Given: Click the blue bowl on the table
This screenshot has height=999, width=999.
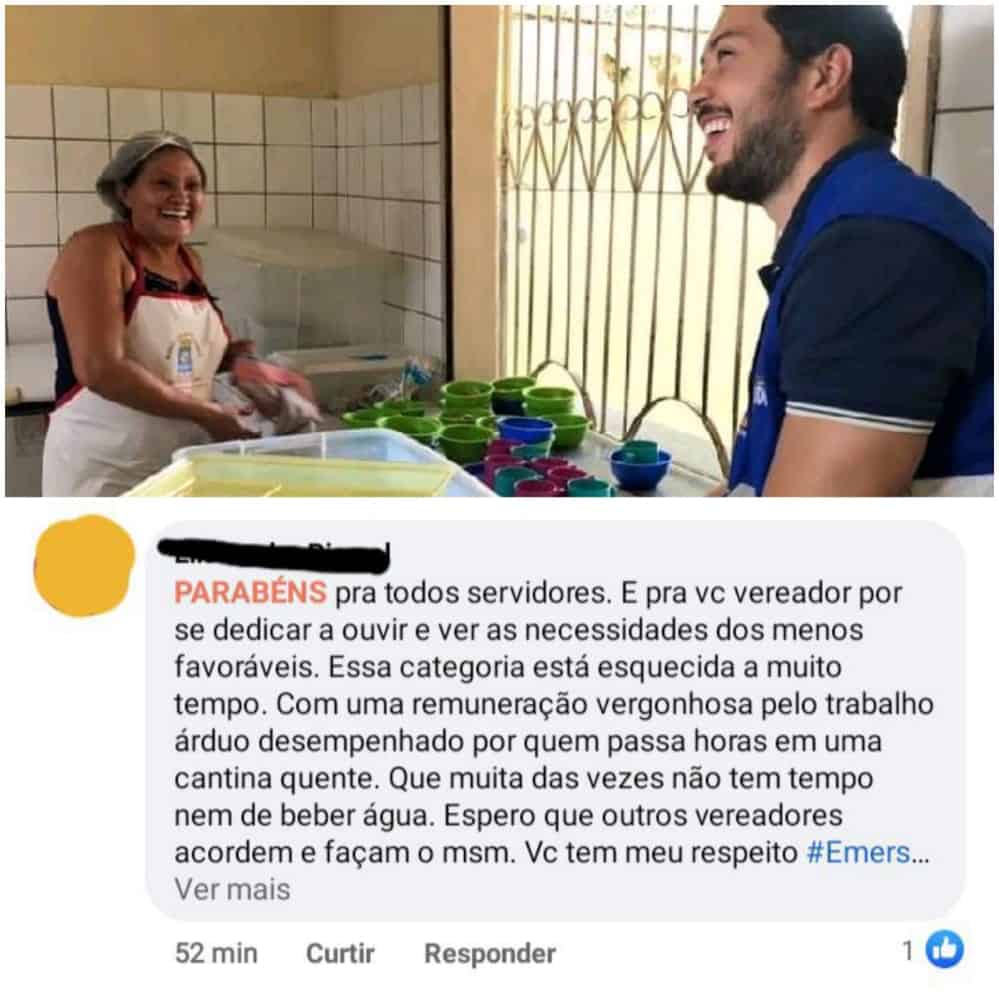Looking at the screenshot, I should coord(640,466).
